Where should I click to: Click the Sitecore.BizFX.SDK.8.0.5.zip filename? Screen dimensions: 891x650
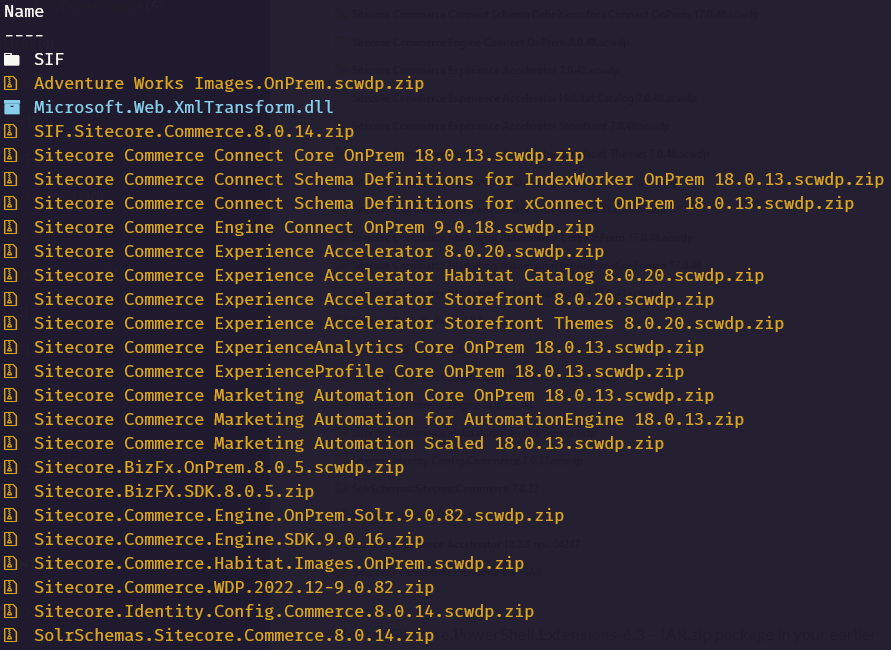174,491
